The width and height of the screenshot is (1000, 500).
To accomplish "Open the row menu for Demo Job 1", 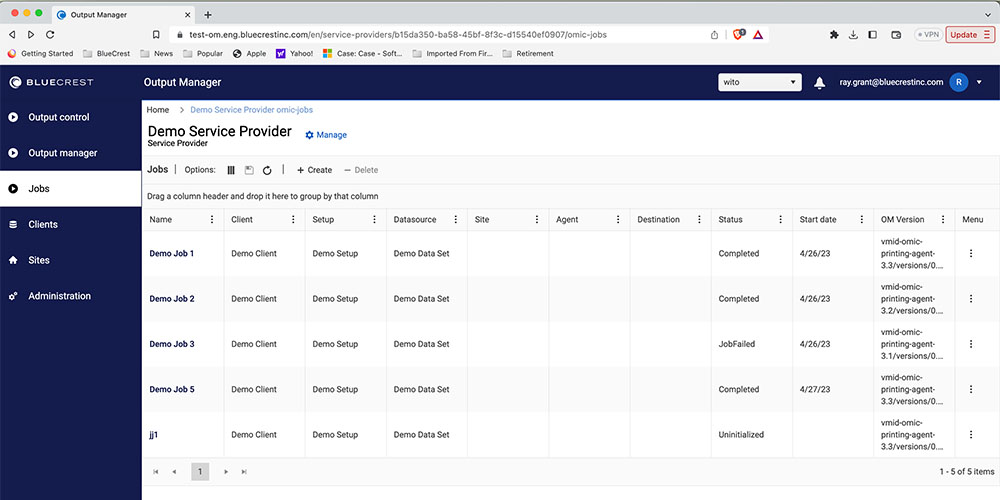I will [x=971, y=253].
